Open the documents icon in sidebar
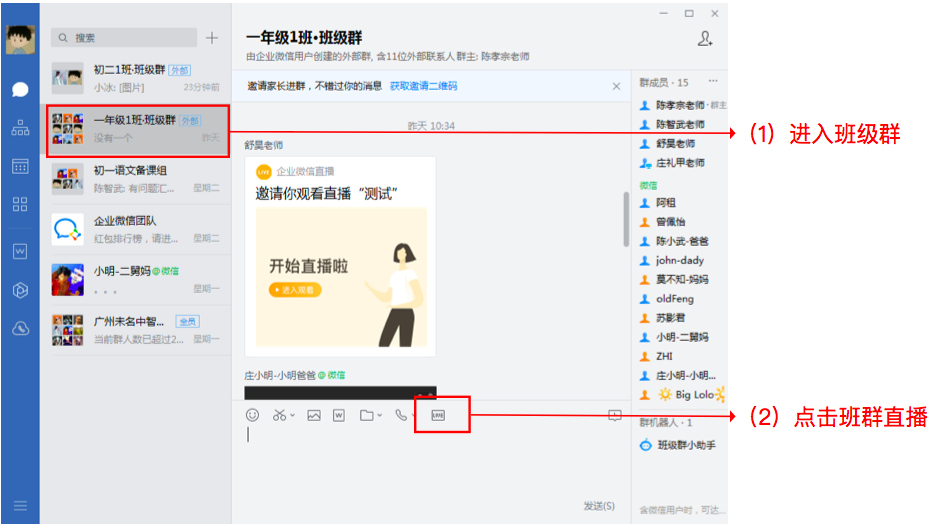 pyautogui.click(x=20, y=251)
